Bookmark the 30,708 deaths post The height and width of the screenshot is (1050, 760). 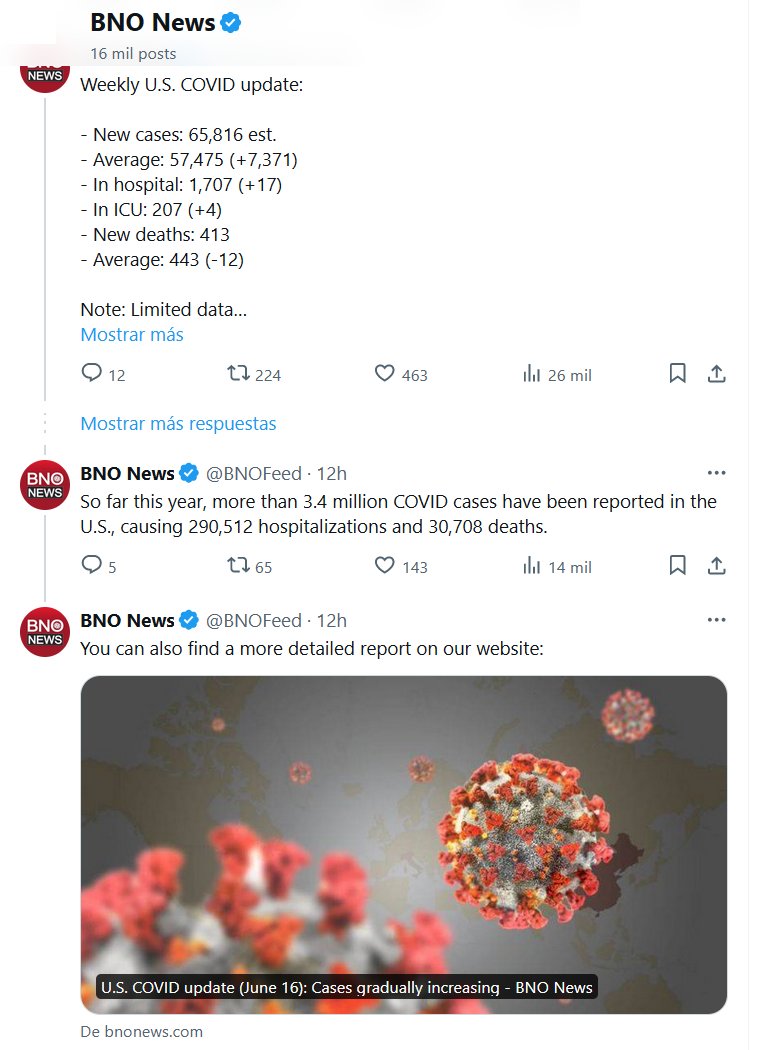pos(677,566)
